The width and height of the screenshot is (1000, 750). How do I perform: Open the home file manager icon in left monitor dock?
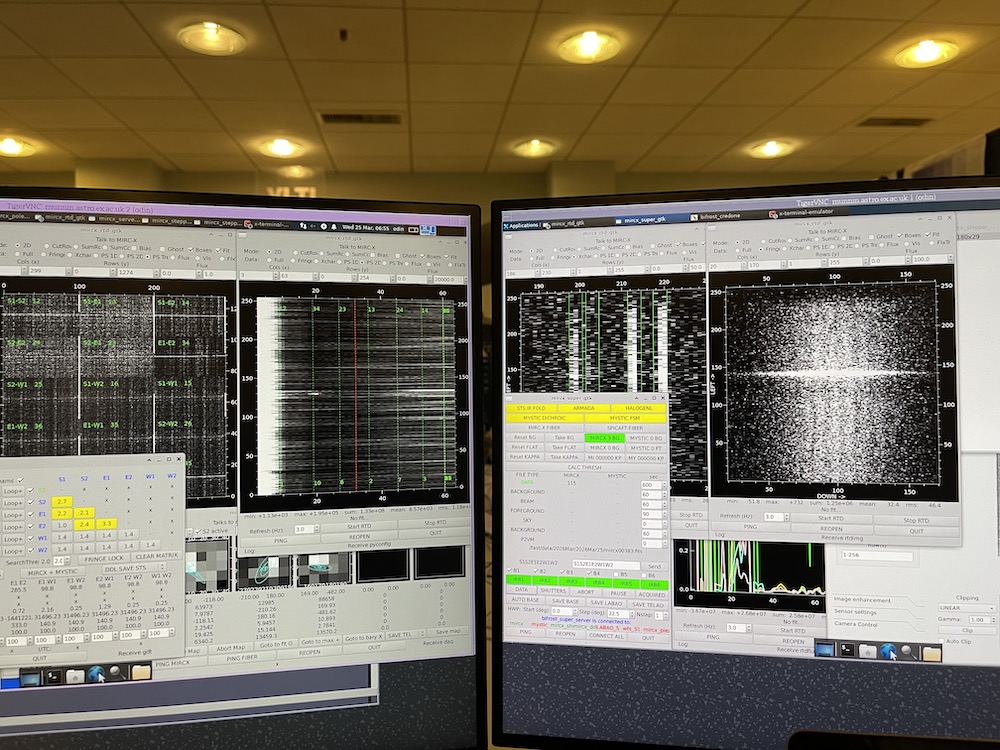[x=74, y=676]
